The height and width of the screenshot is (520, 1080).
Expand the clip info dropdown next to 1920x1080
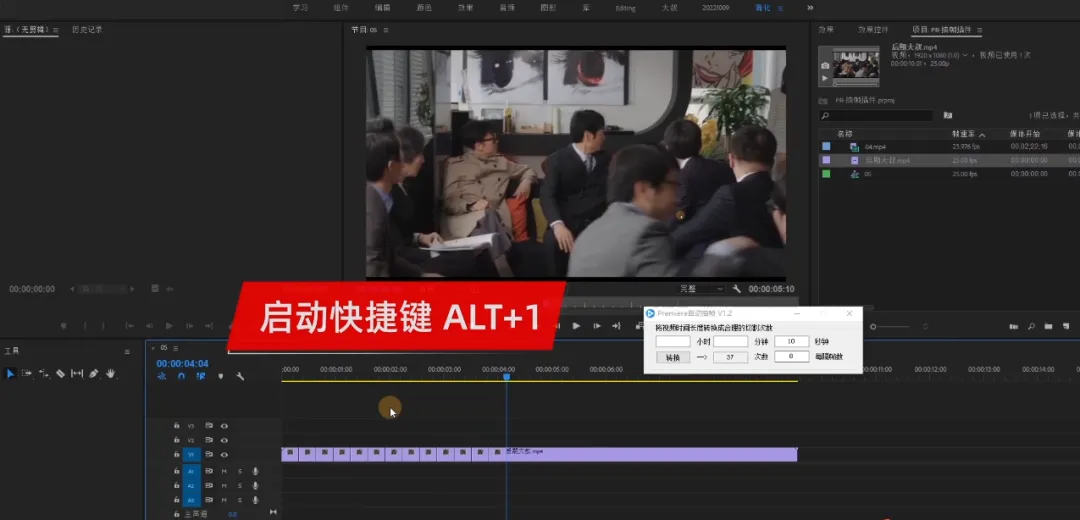[x=965, y=54]
